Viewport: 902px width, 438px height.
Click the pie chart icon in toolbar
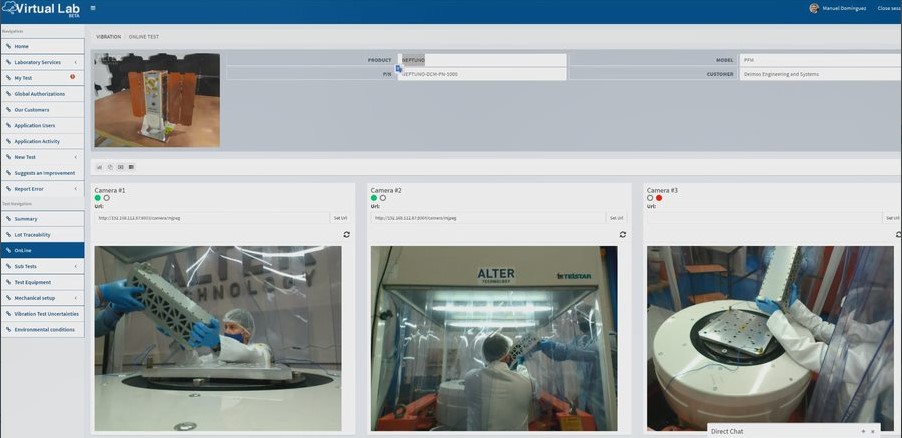tap(110, 167)
